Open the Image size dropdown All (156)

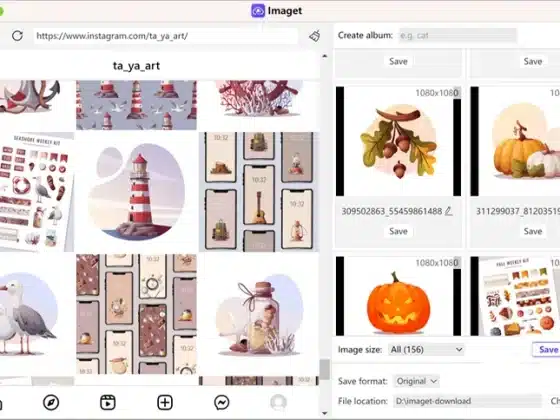426,349
